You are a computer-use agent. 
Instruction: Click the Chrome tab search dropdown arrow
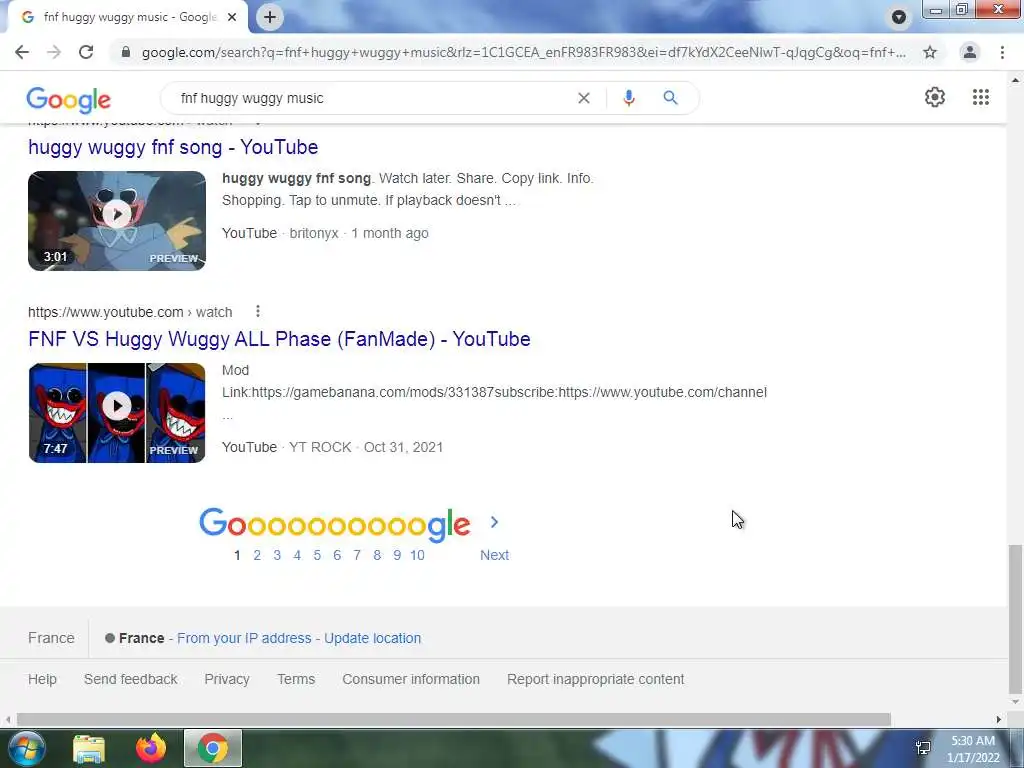tap(899, 17)
